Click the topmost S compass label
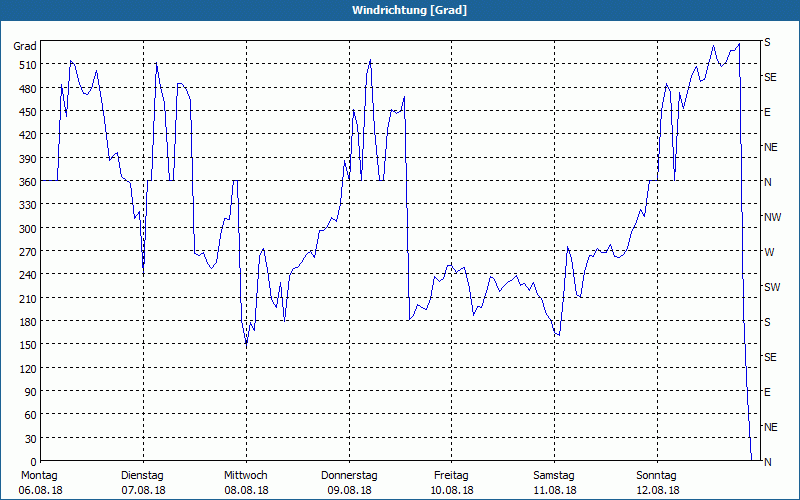 (767, 42)
